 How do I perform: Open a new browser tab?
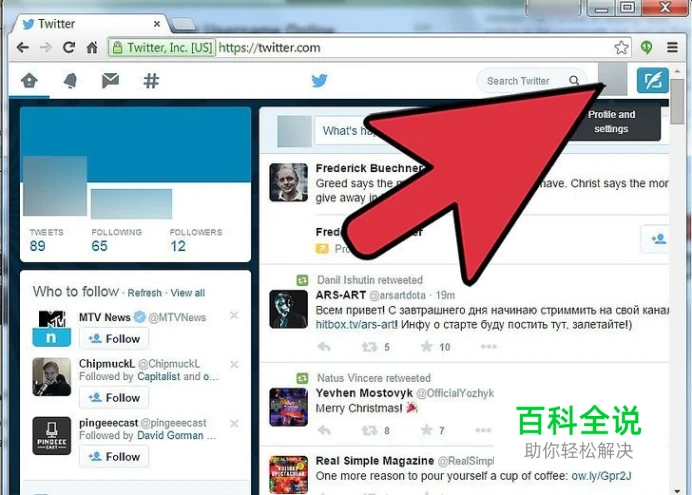pos(183,24)
